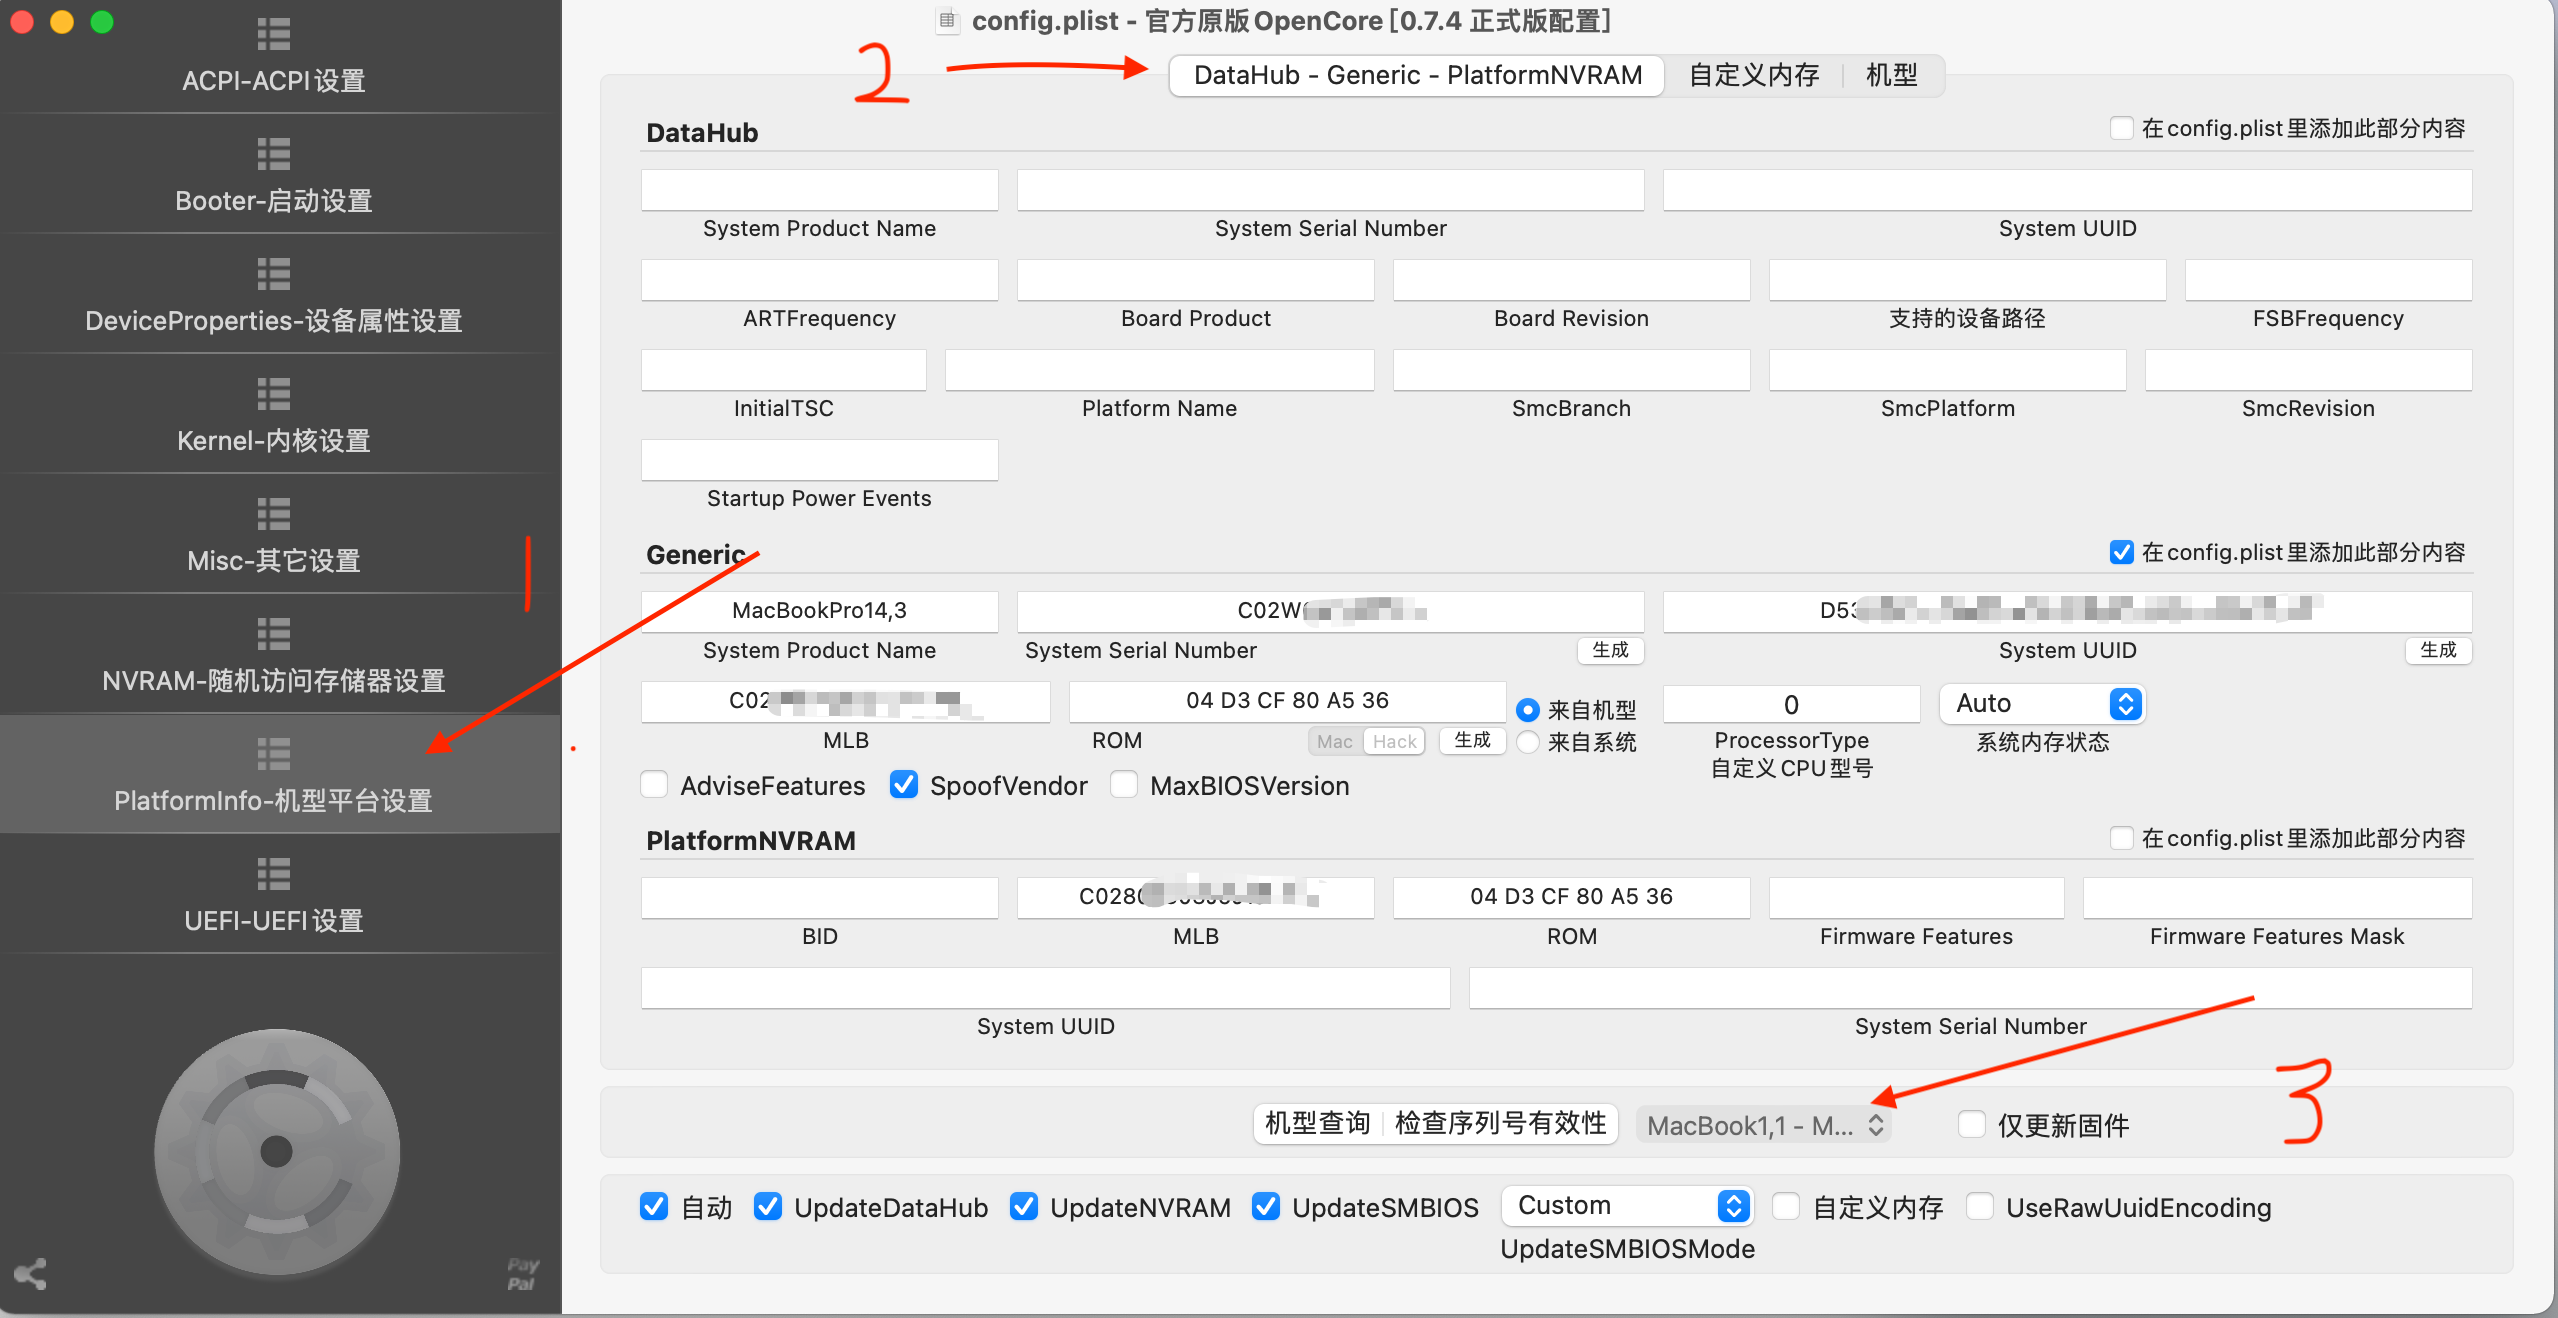The image size is (2558, 1318).
Task: Select the 来自系统 radio button
Action: pyautogui.click(x=1528, y=742)
